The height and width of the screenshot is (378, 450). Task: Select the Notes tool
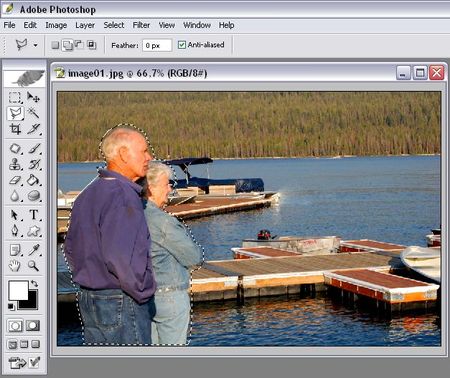15,250
